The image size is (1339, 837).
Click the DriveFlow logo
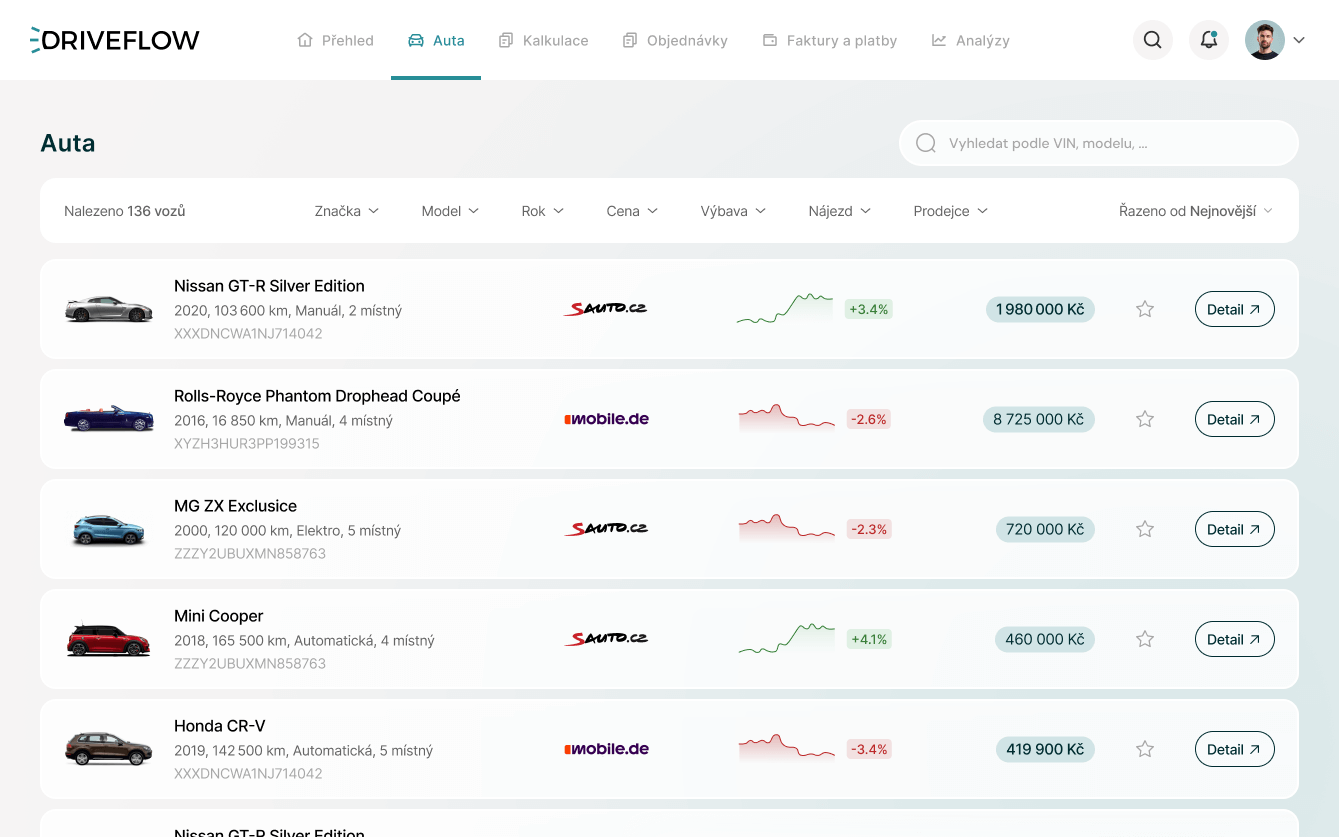click(115, 40)
